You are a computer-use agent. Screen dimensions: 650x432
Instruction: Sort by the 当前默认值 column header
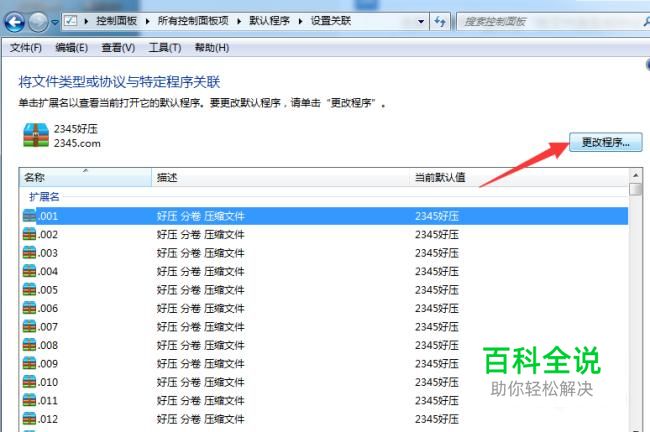pyautogui.click(x=518, y=177)
